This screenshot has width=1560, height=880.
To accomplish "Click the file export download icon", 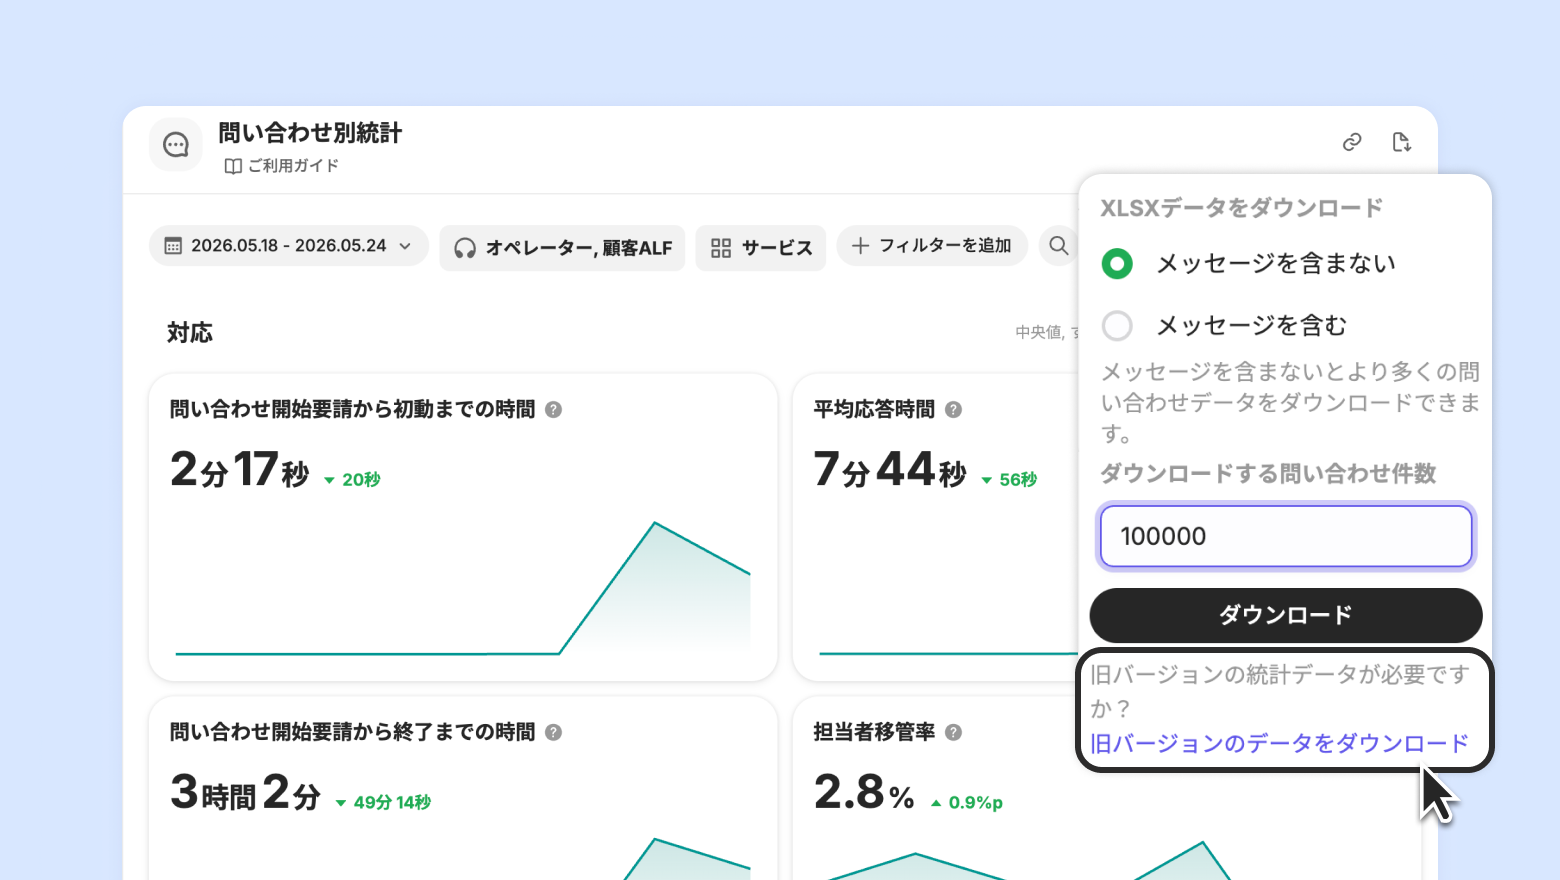I will (1402, 142).
